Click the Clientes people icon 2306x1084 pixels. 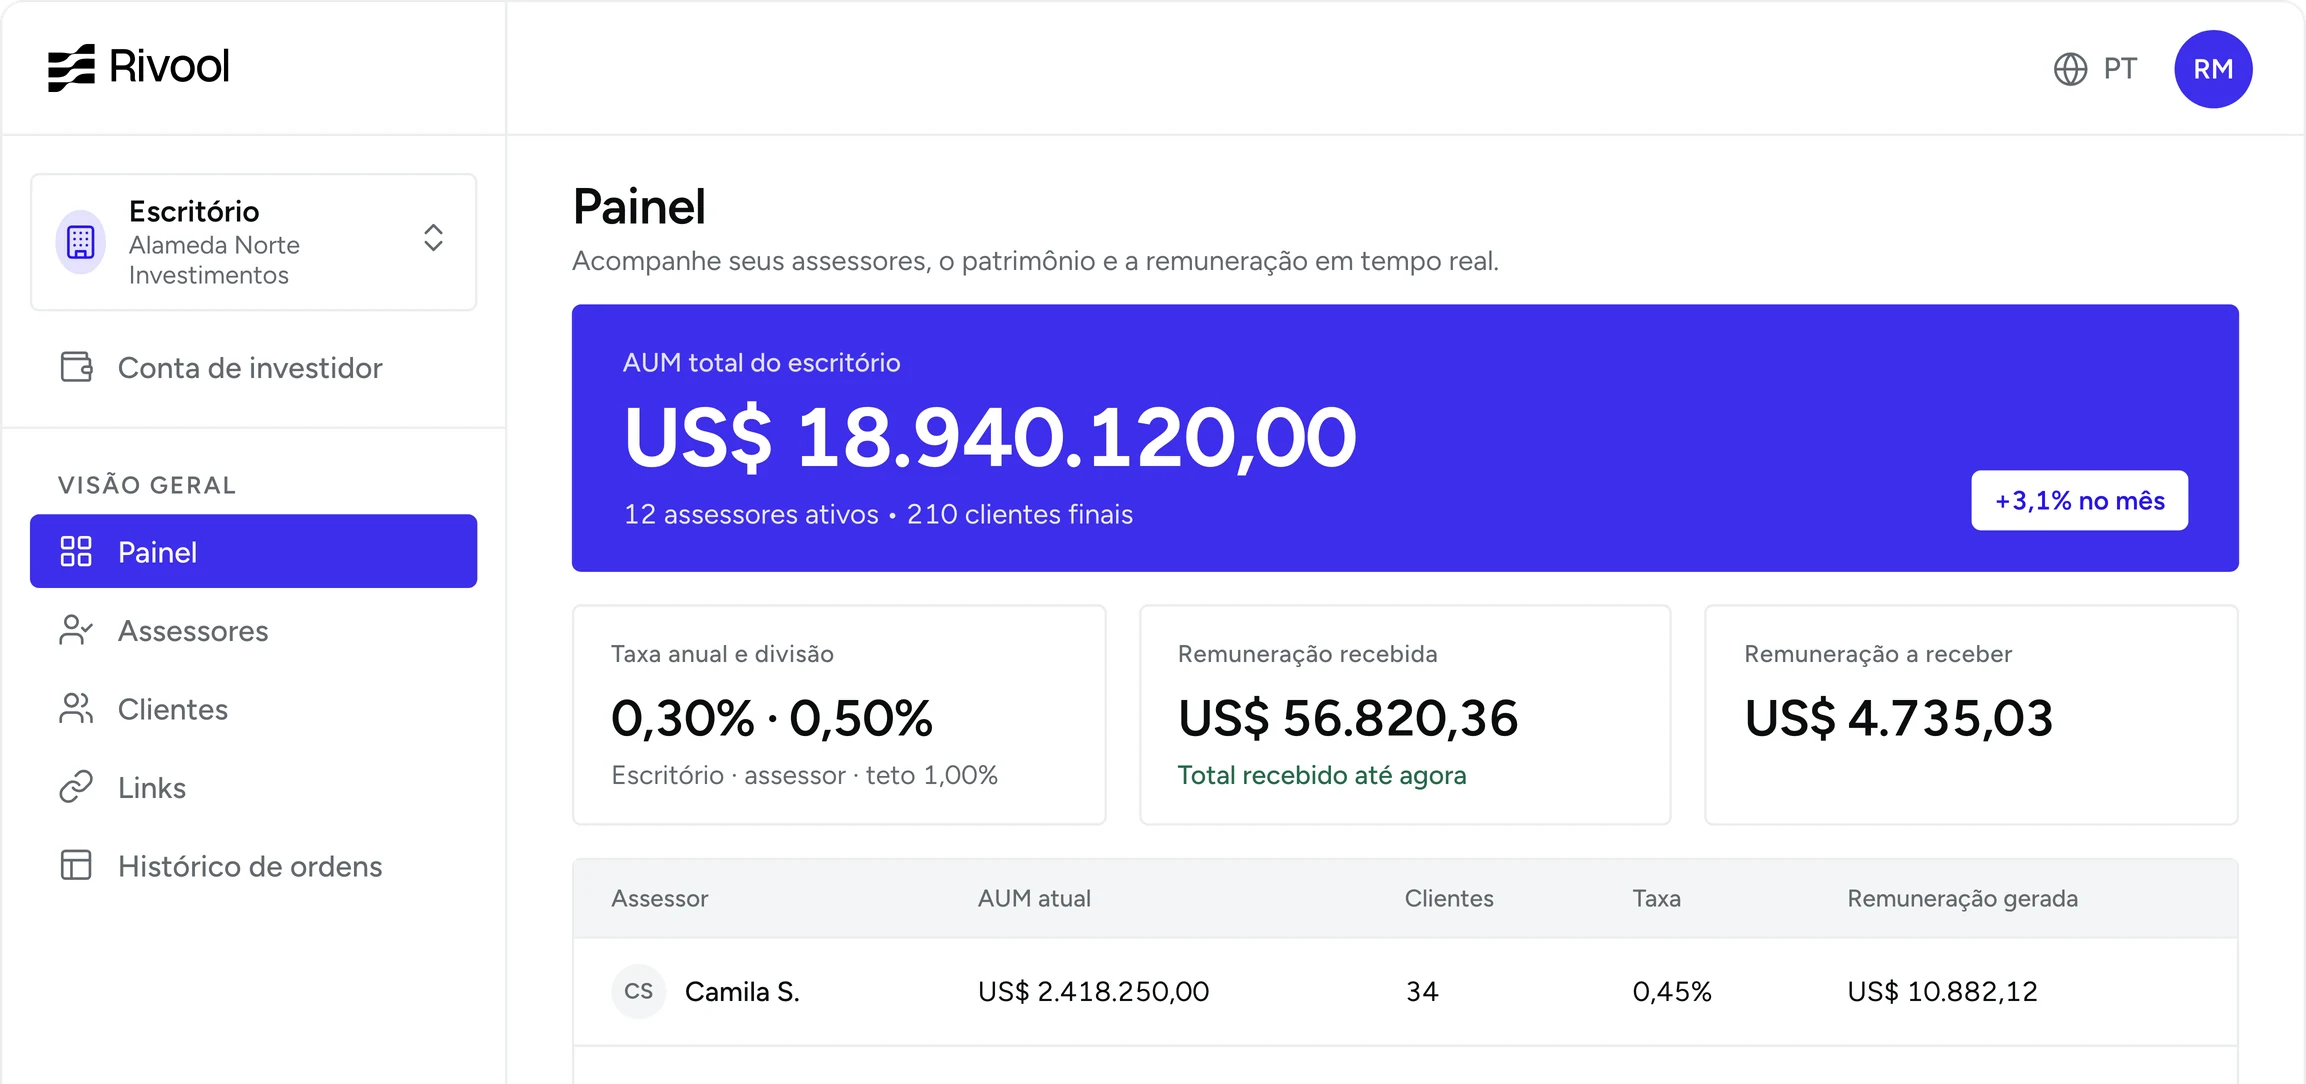coord(76,708)
